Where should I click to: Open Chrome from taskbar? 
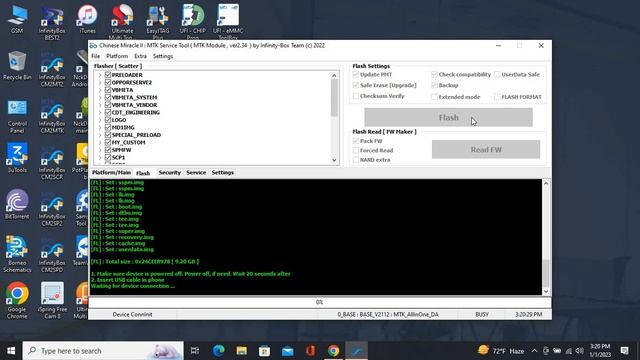point(333,351)
